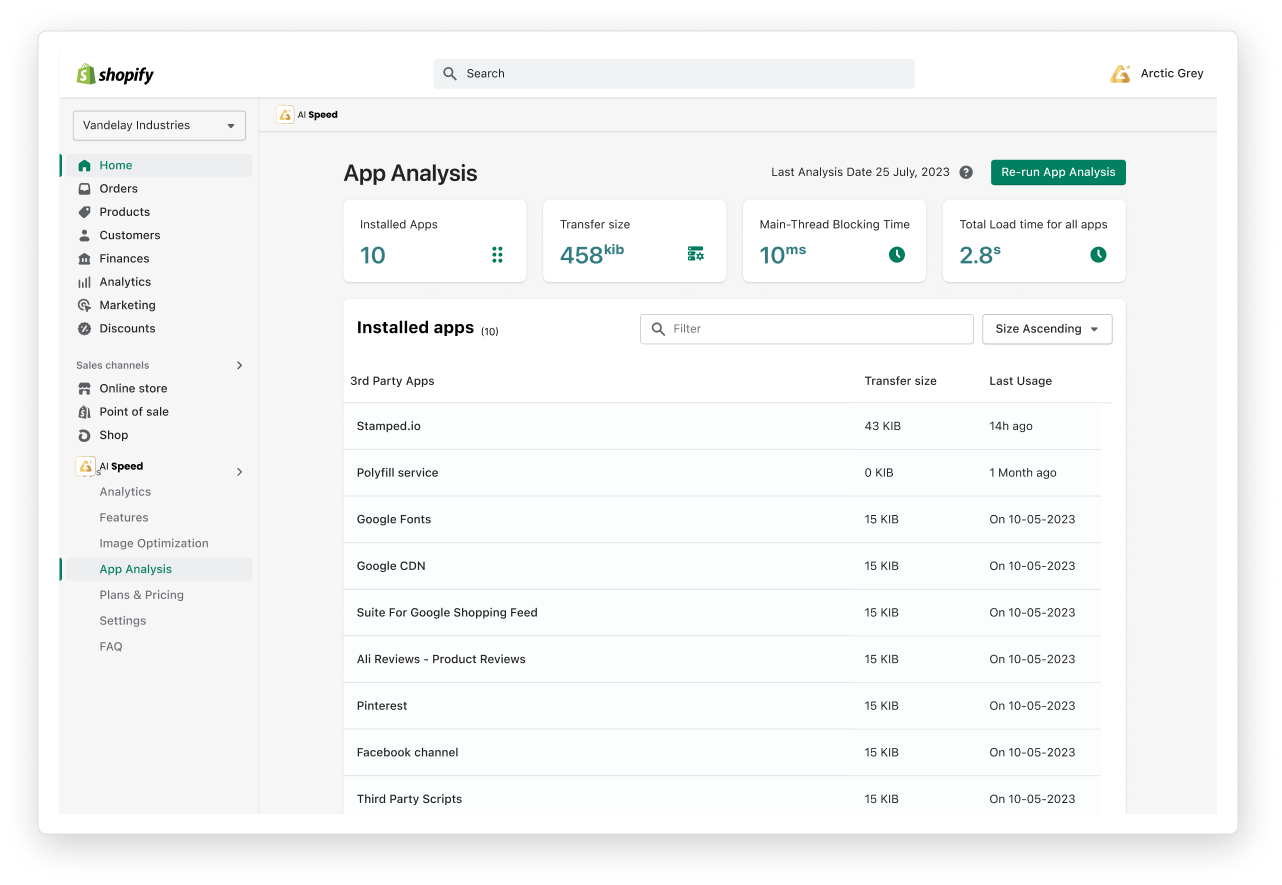Select the Google CDN row
Screen dimensions: 1282x885
[722, 566]
